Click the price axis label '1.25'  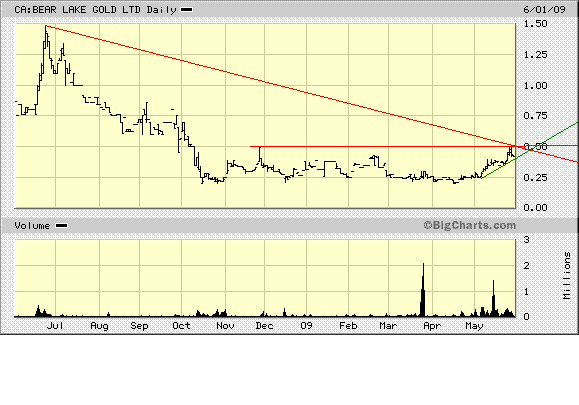point(535,55)
